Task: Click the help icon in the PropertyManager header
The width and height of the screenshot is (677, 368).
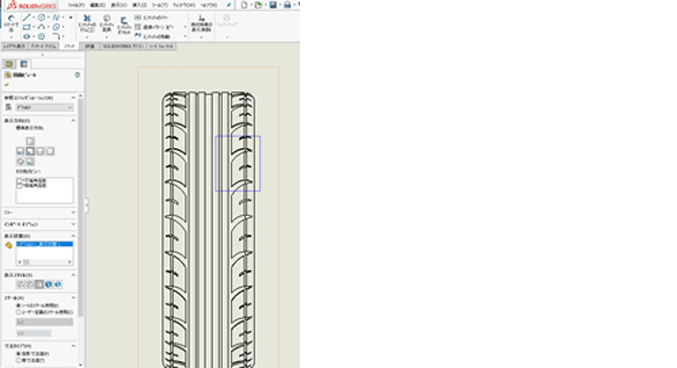Action: coord(77,75)
